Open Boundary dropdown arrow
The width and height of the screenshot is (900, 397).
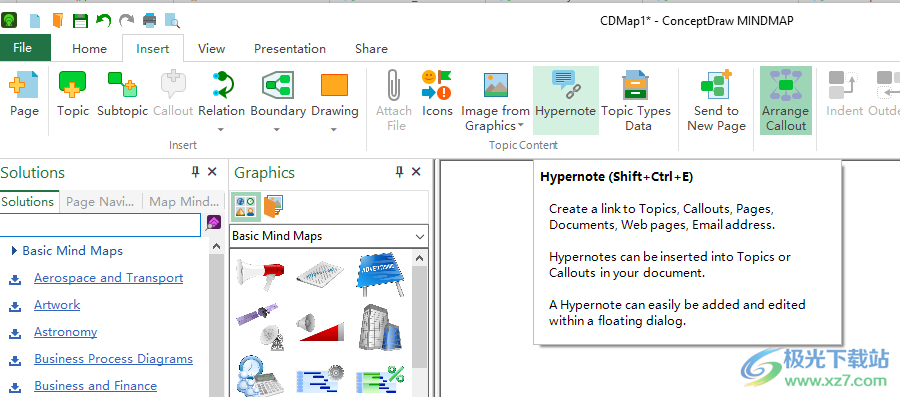click(x=278, y=129)
